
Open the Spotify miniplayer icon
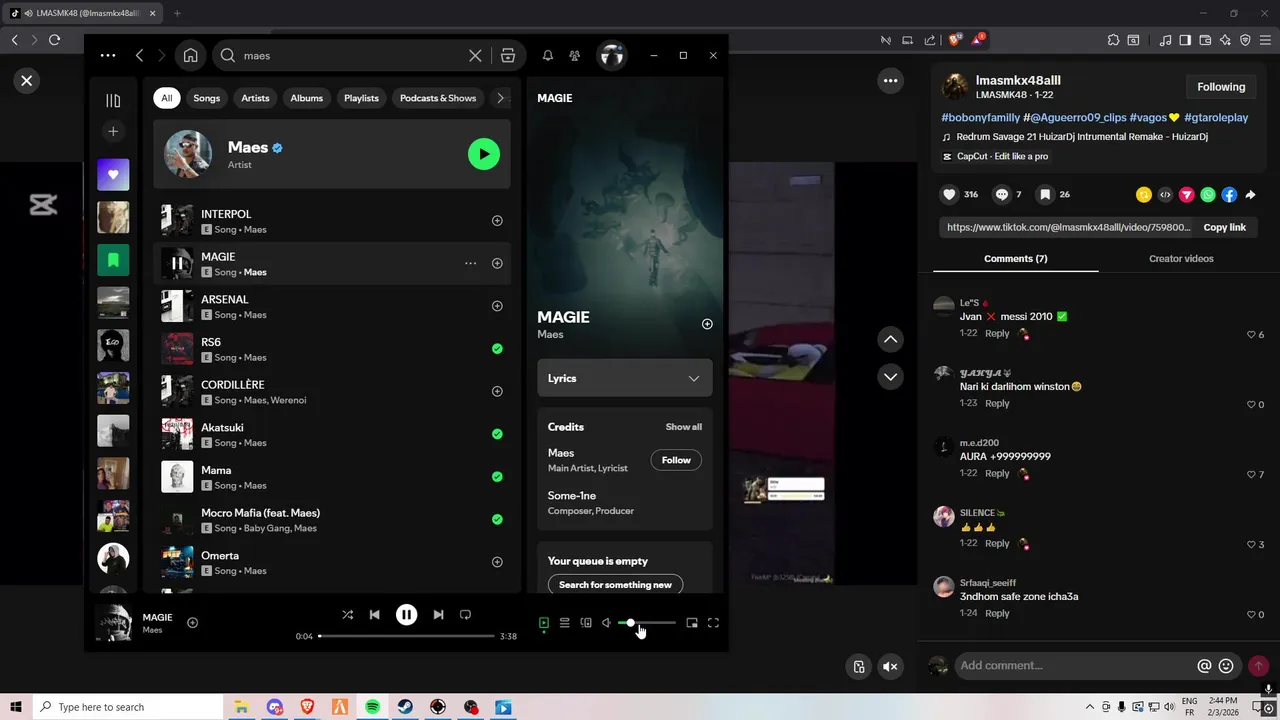pos(692,623)
